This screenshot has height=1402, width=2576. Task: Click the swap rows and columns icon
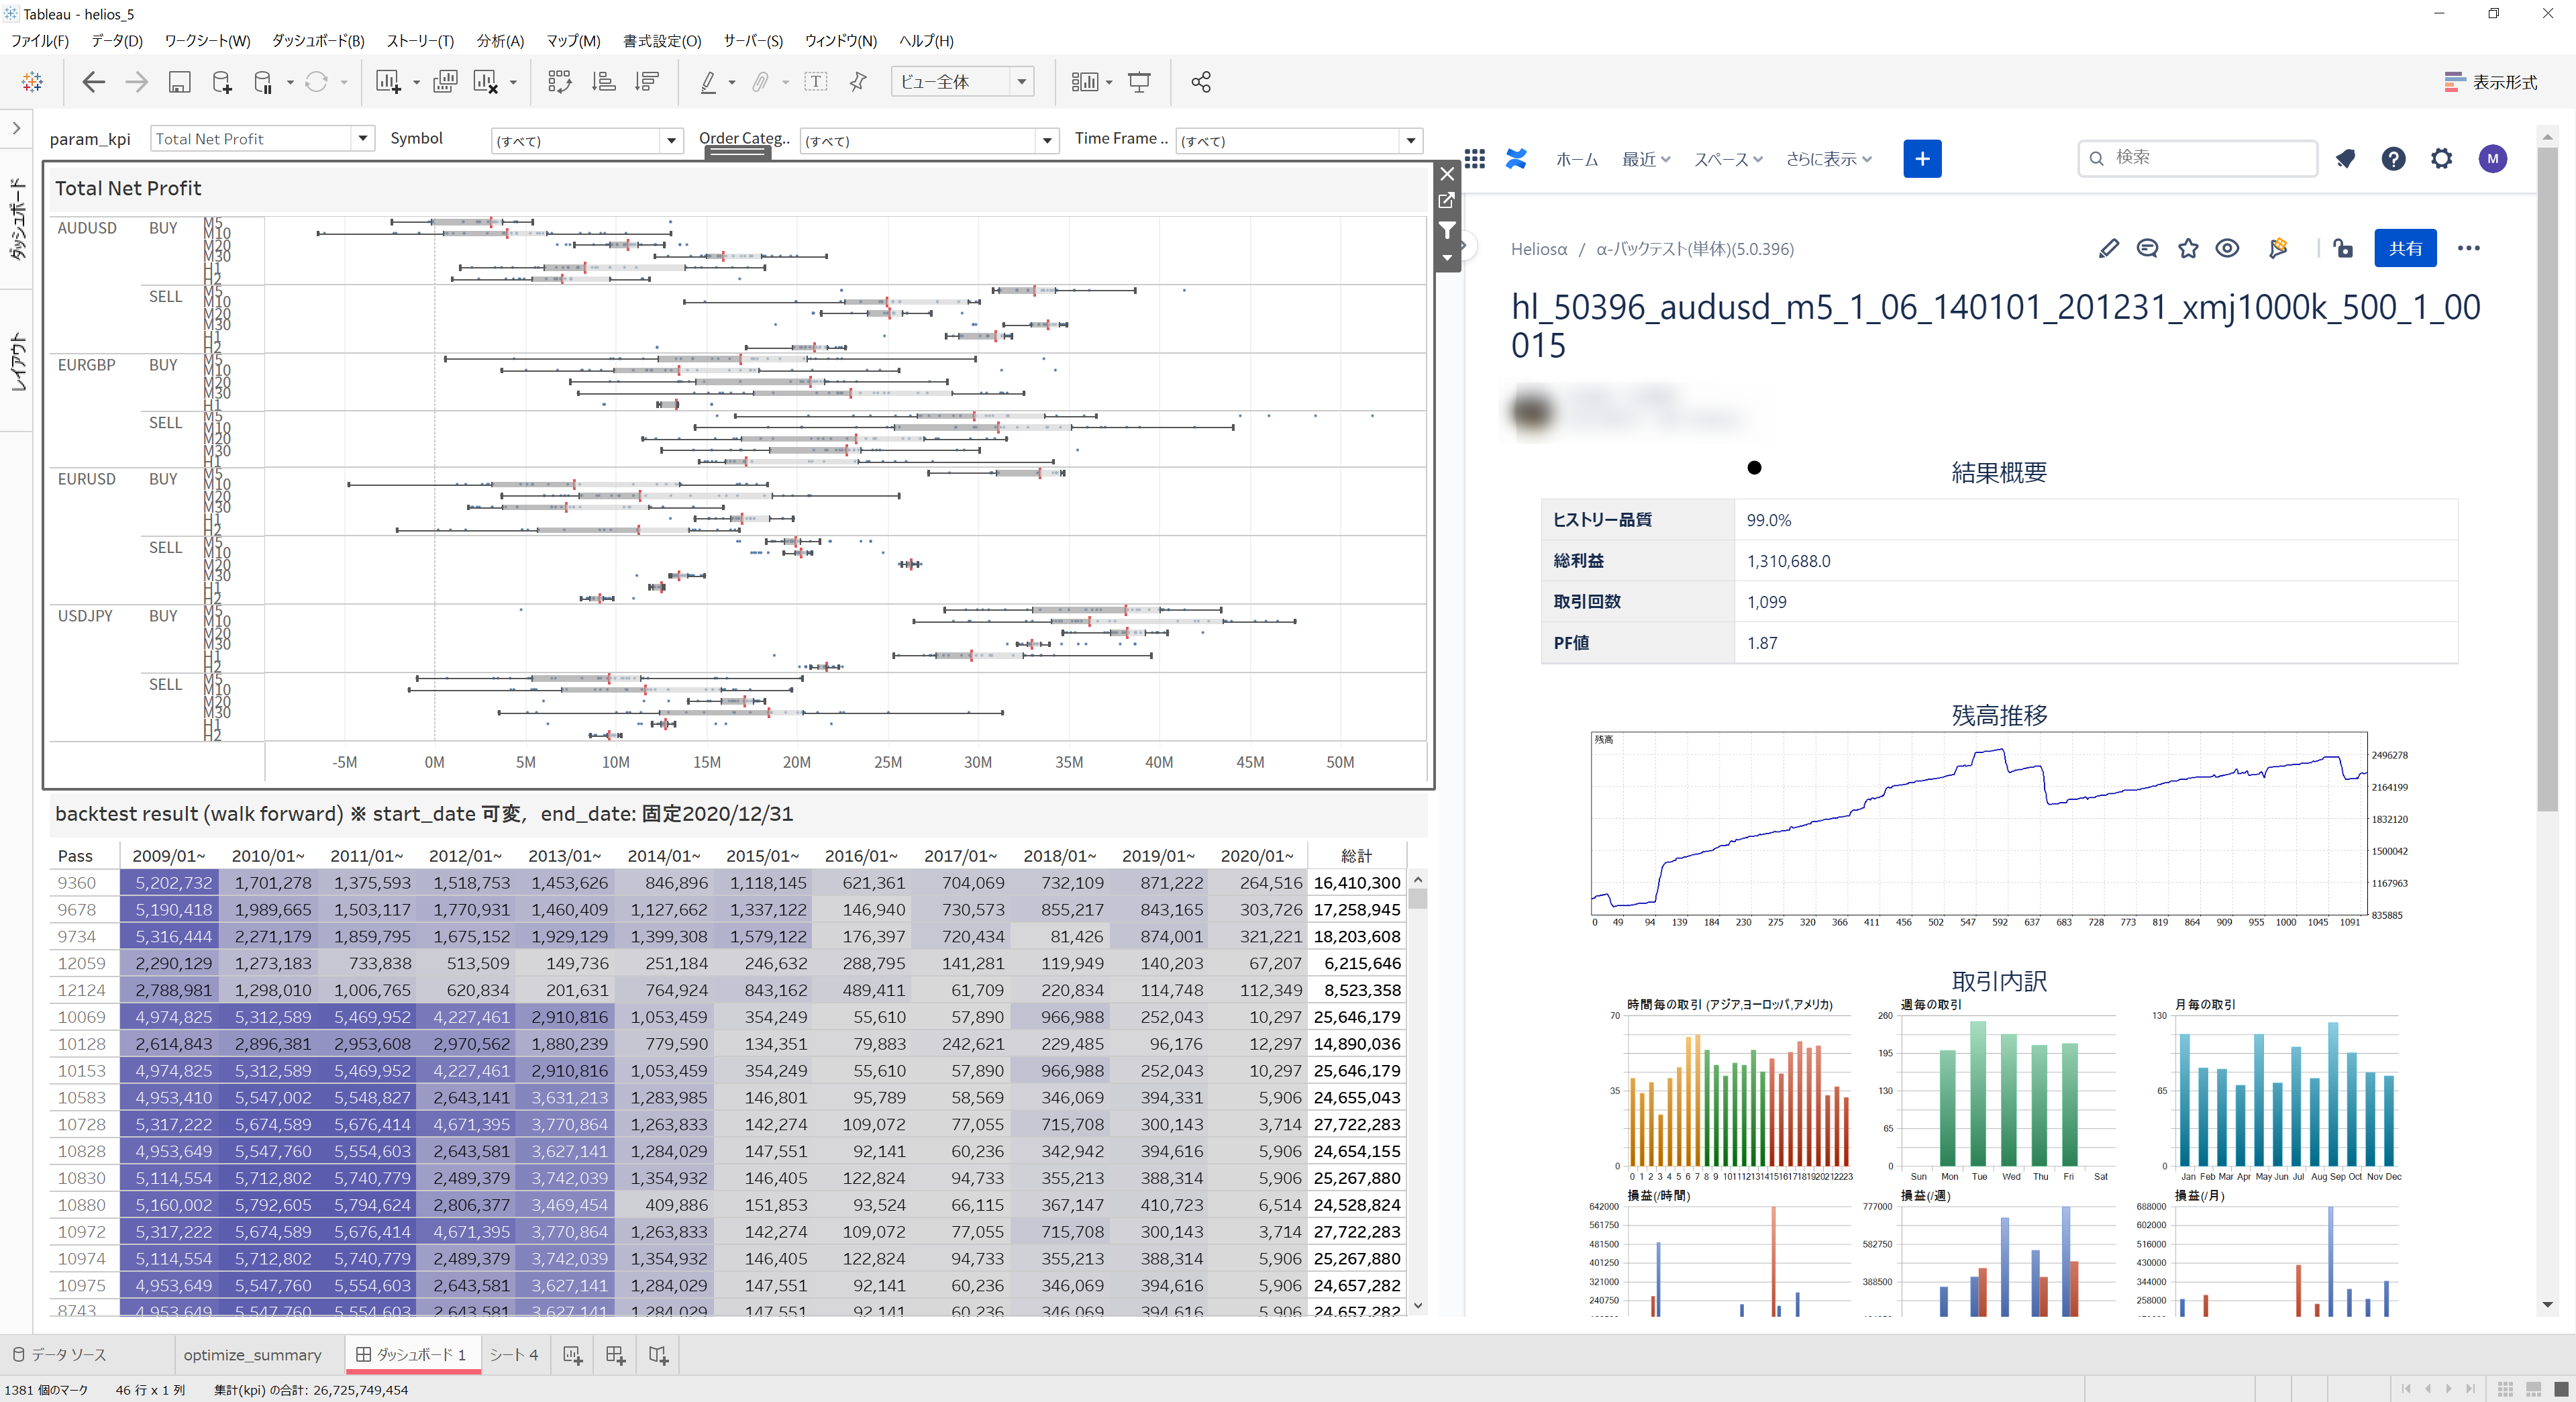click(x=559, y=82)
